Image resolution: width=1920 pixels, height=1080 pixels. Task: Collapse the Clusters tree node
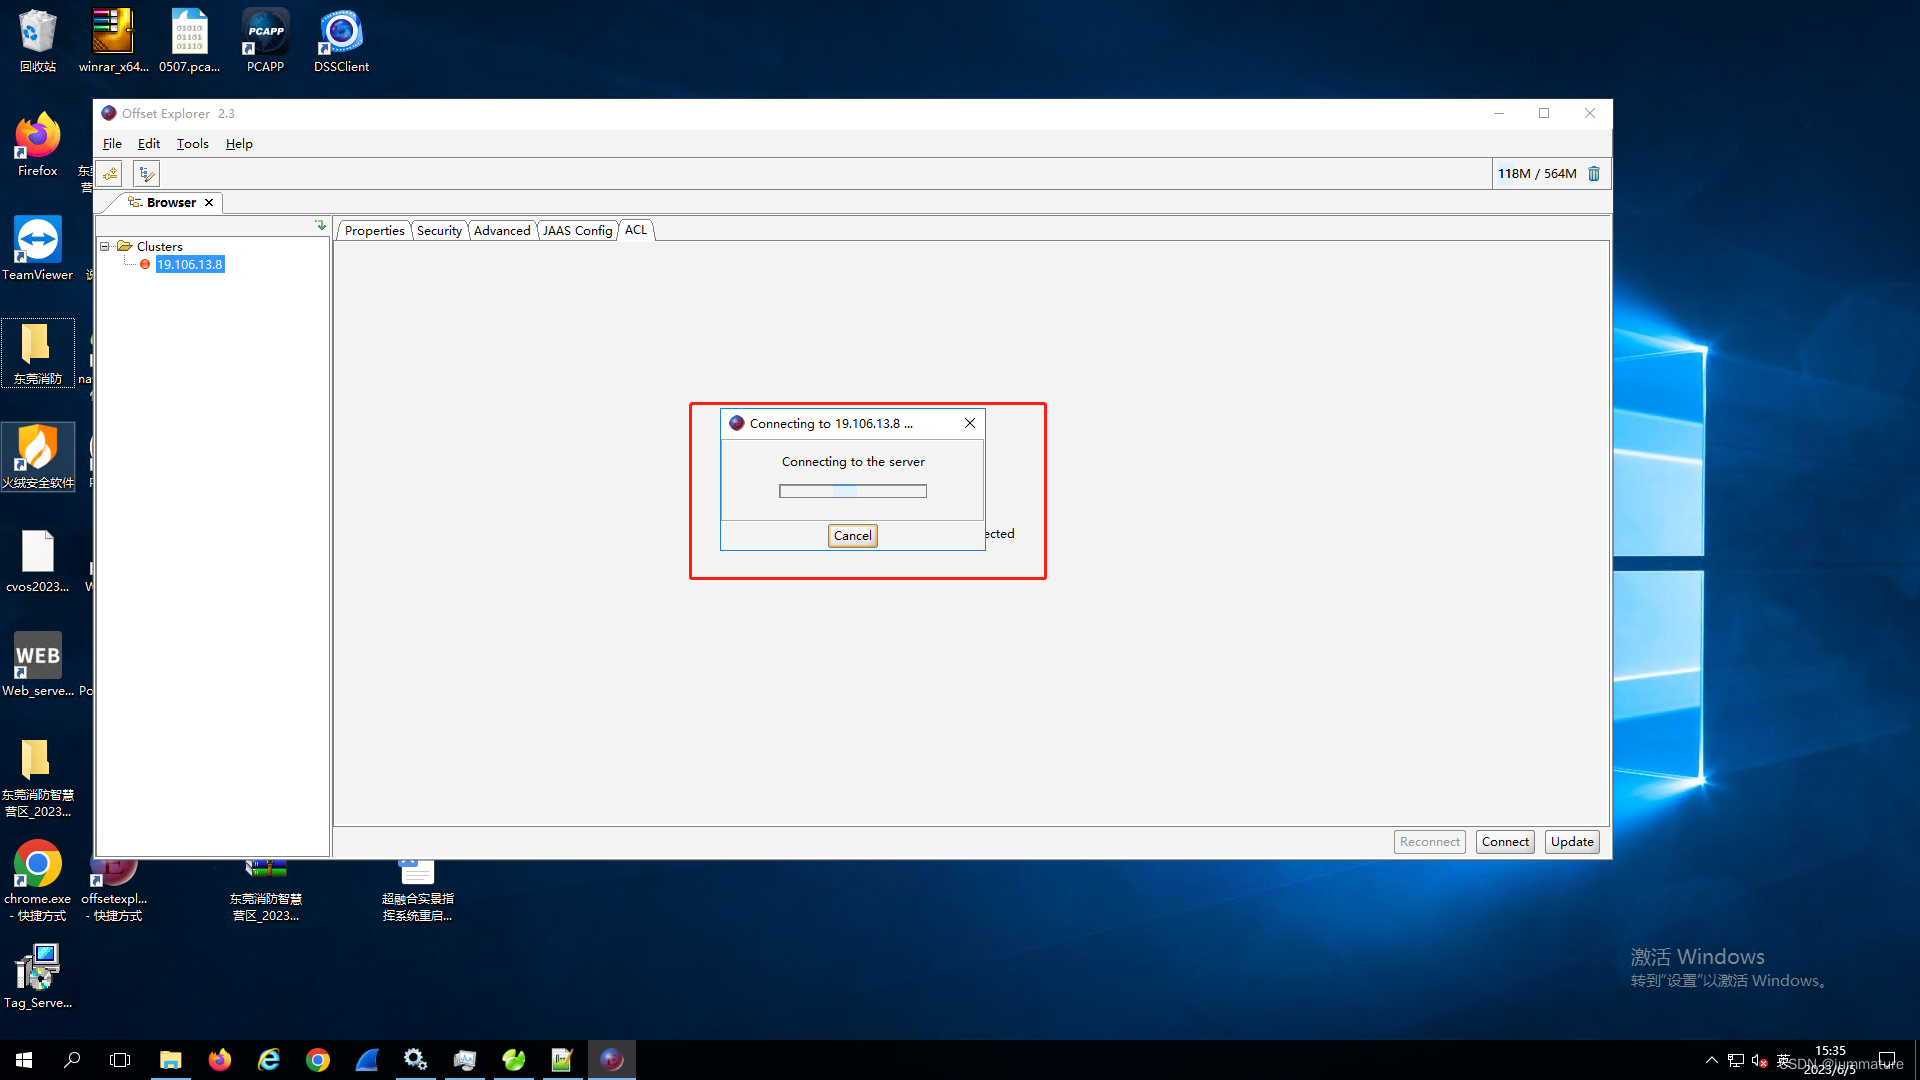[104, 246]
